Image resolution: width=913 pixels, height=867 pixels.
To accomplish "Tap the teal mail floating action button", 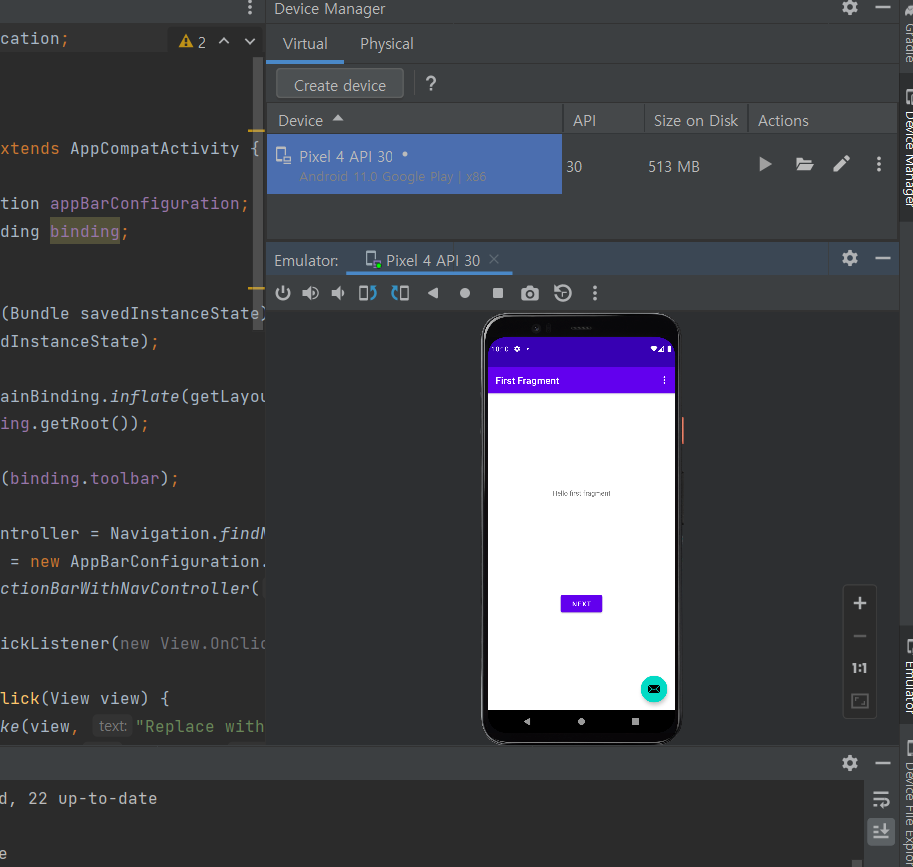I will click(x=653, y=689).
